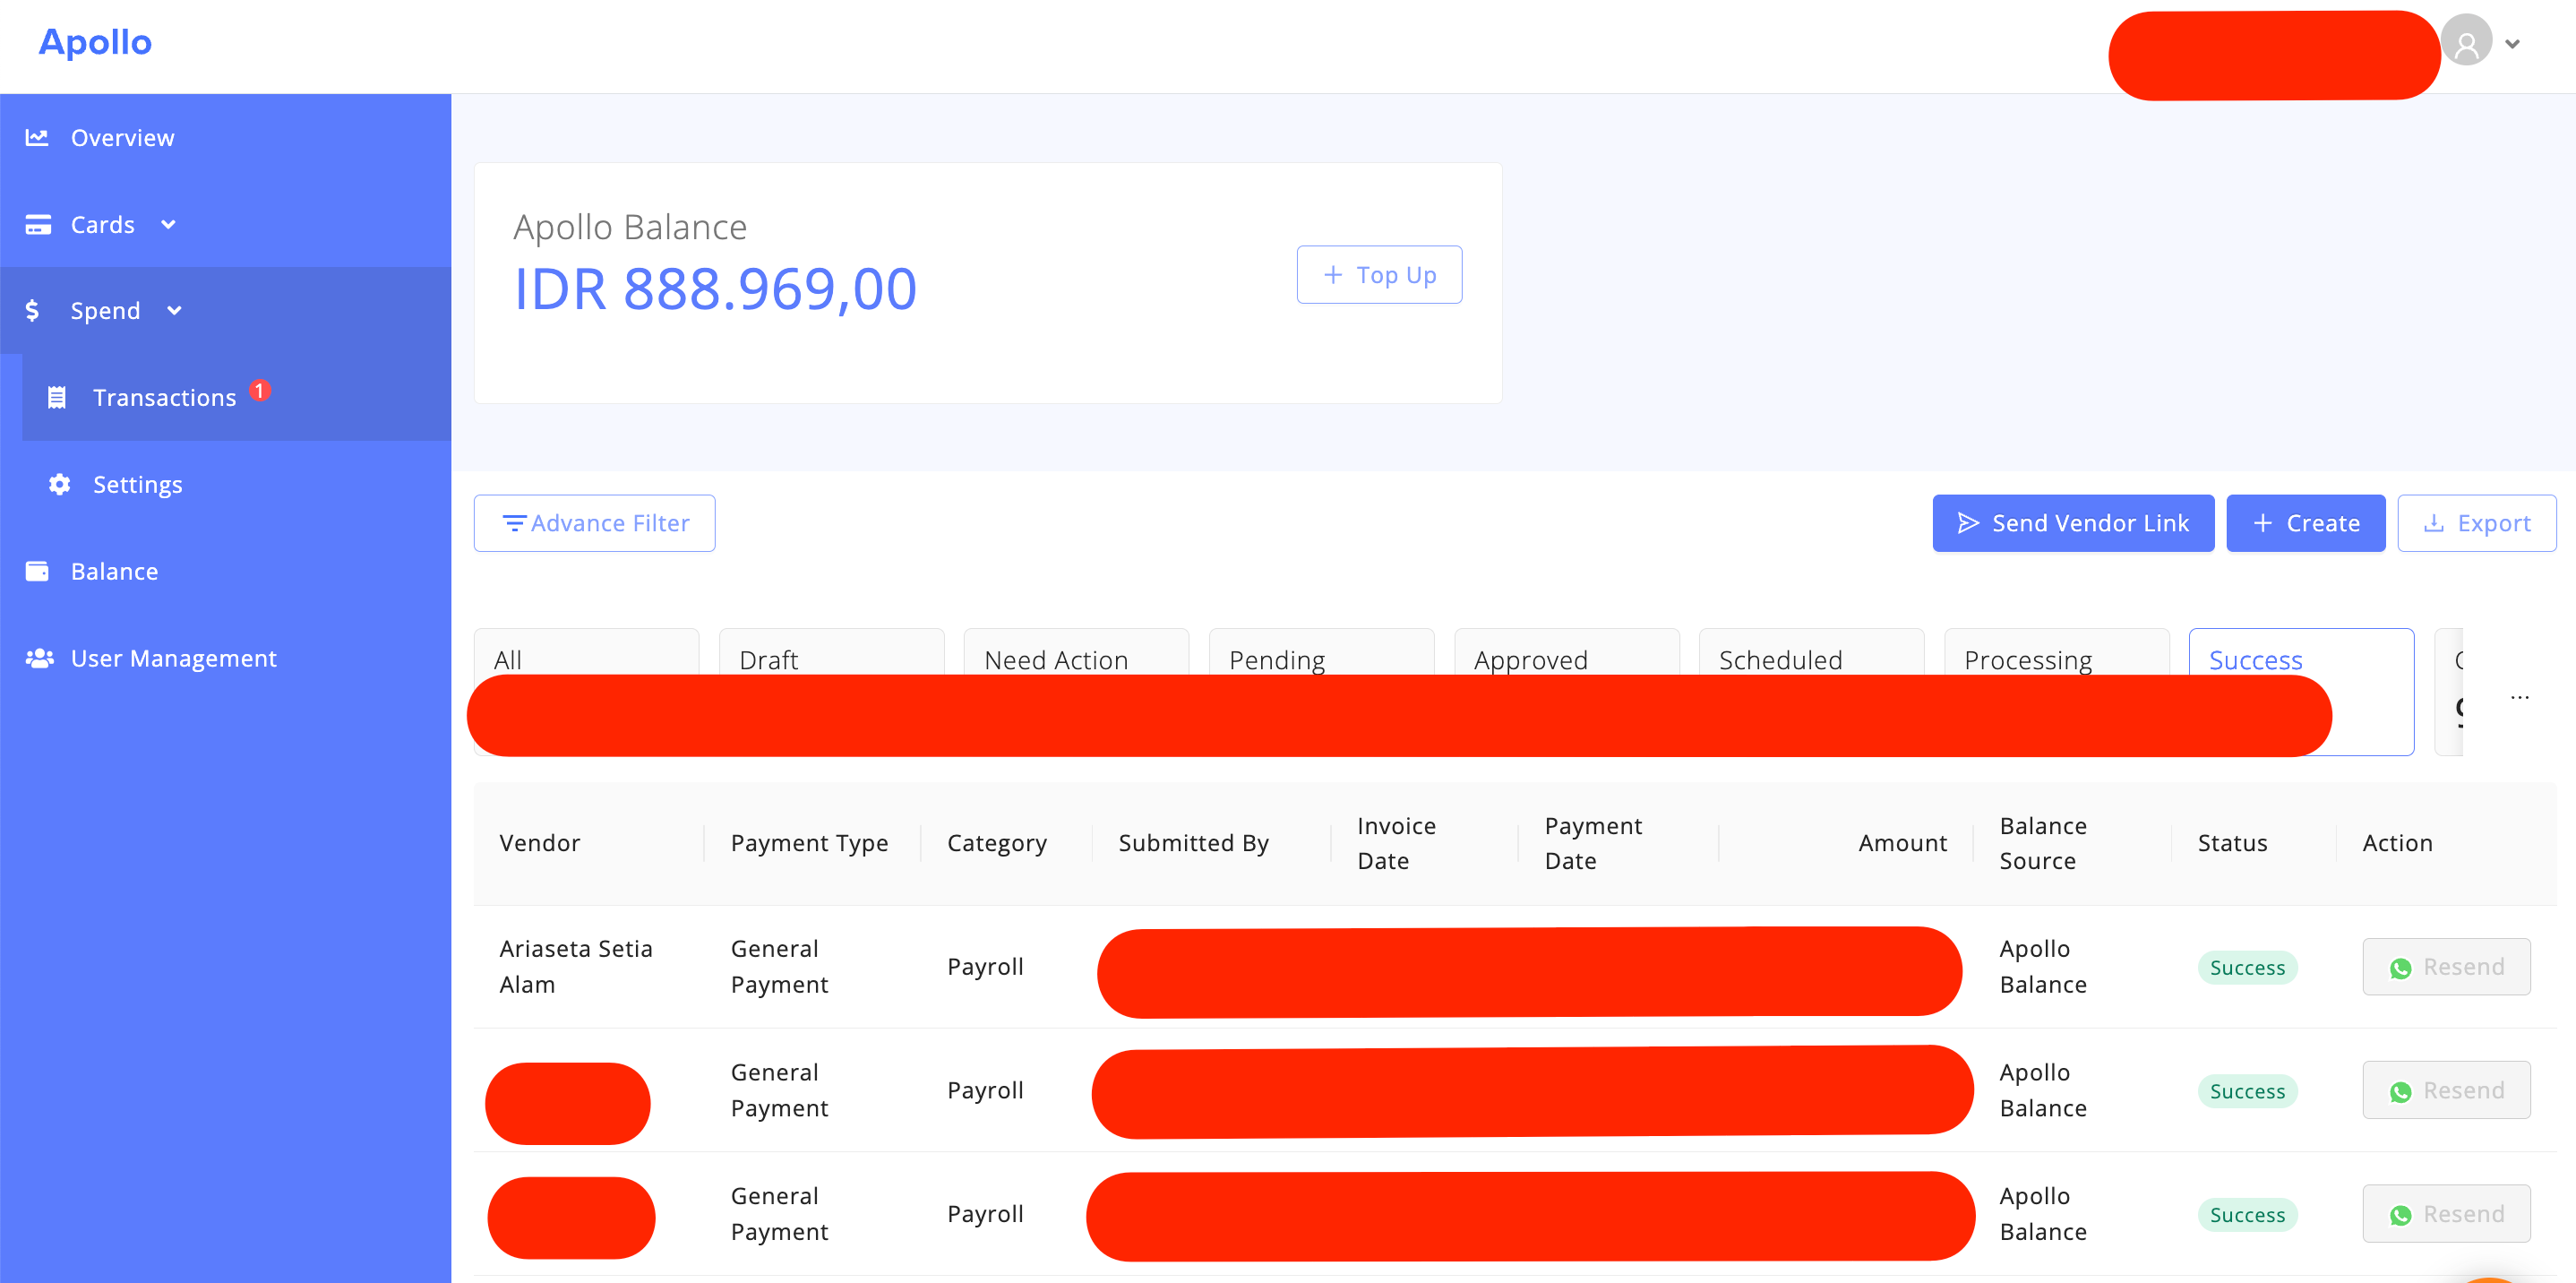Click red notification badge on Transactions

pyautogui.click(x=260, y=390)
